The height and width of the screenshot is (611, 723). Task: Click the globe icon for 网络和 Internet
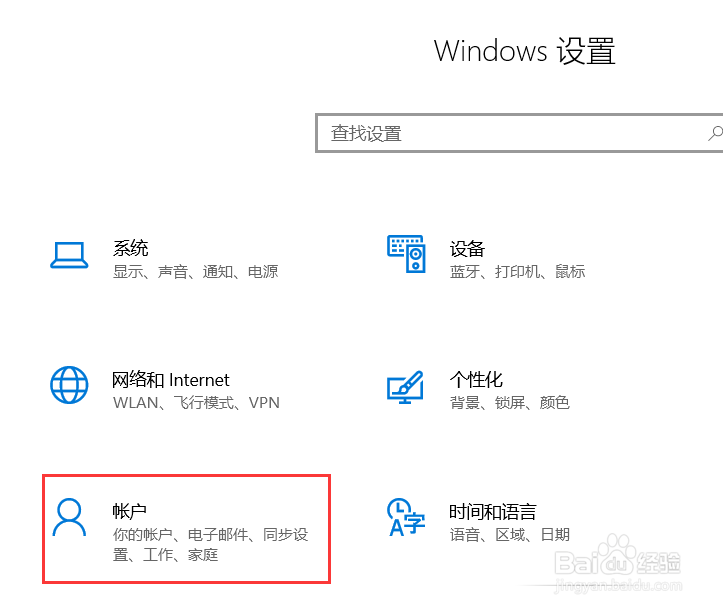[69, 385]
